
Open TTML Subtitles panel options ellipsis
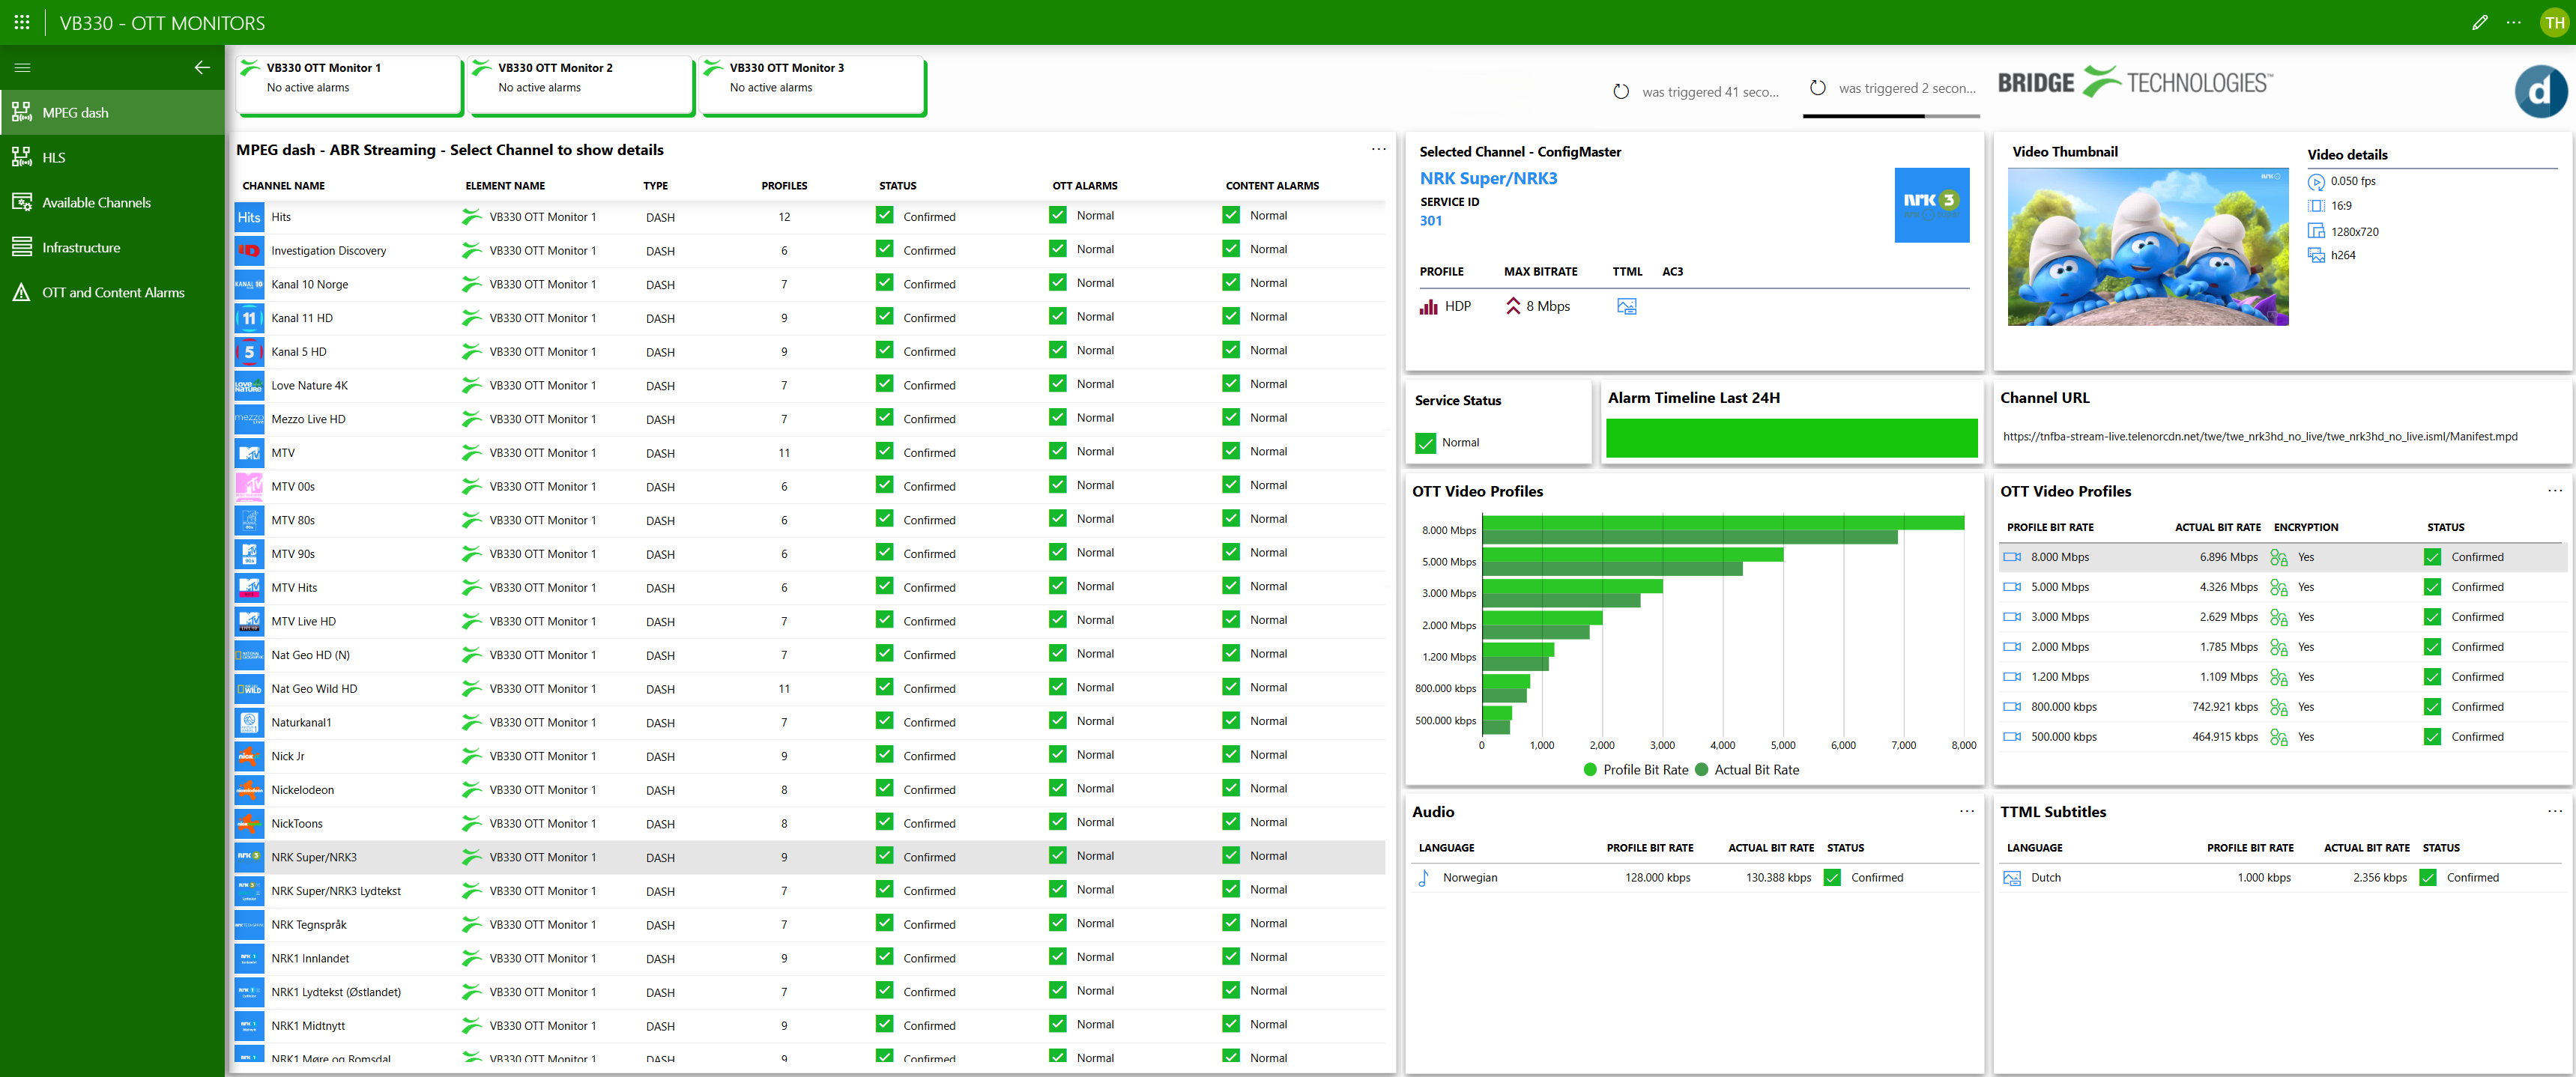click(x=2555, y=812)
